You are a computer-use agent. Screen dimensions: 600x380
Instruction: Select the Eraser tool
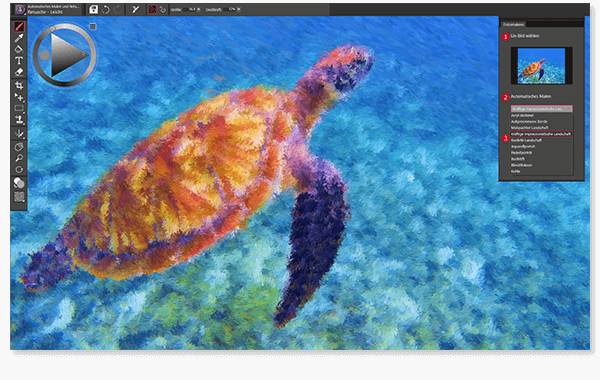tap(19, 72)
